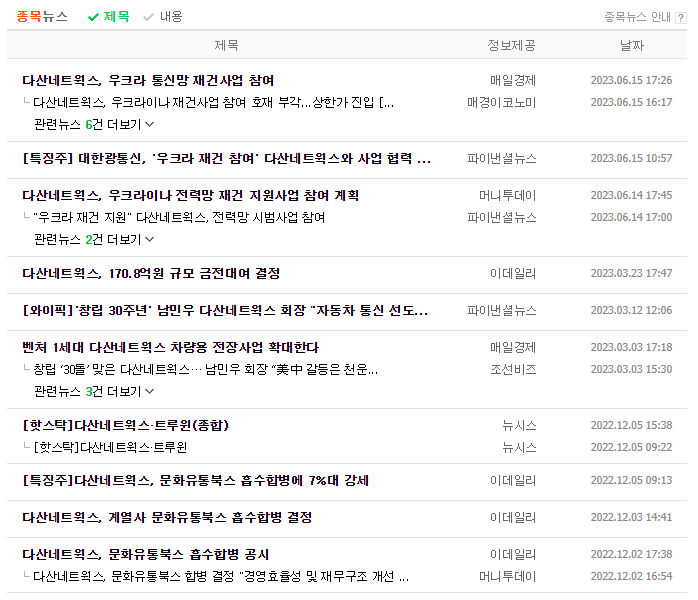
Task: Click the date 2023.03.03 15:30
Action: (x=631, y=369)
